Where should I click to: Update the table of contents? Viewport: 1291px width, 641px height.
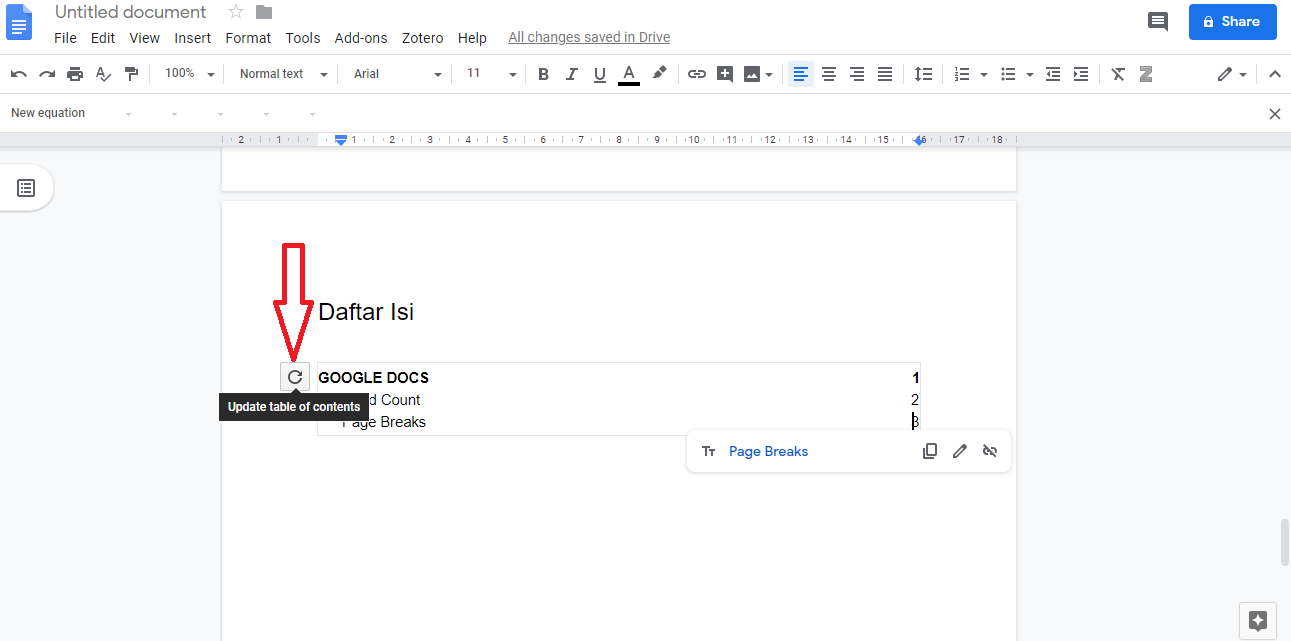pos(294,376)
